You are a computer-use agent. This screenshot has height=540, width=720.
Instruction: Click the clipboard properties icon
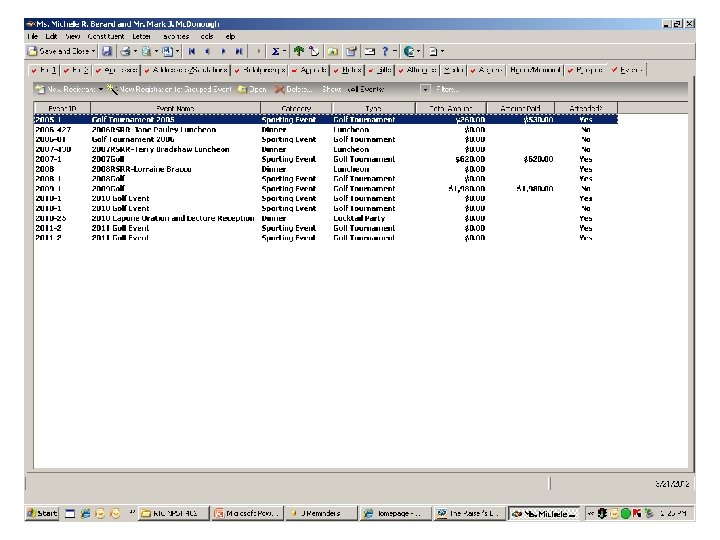pos(351,51)
